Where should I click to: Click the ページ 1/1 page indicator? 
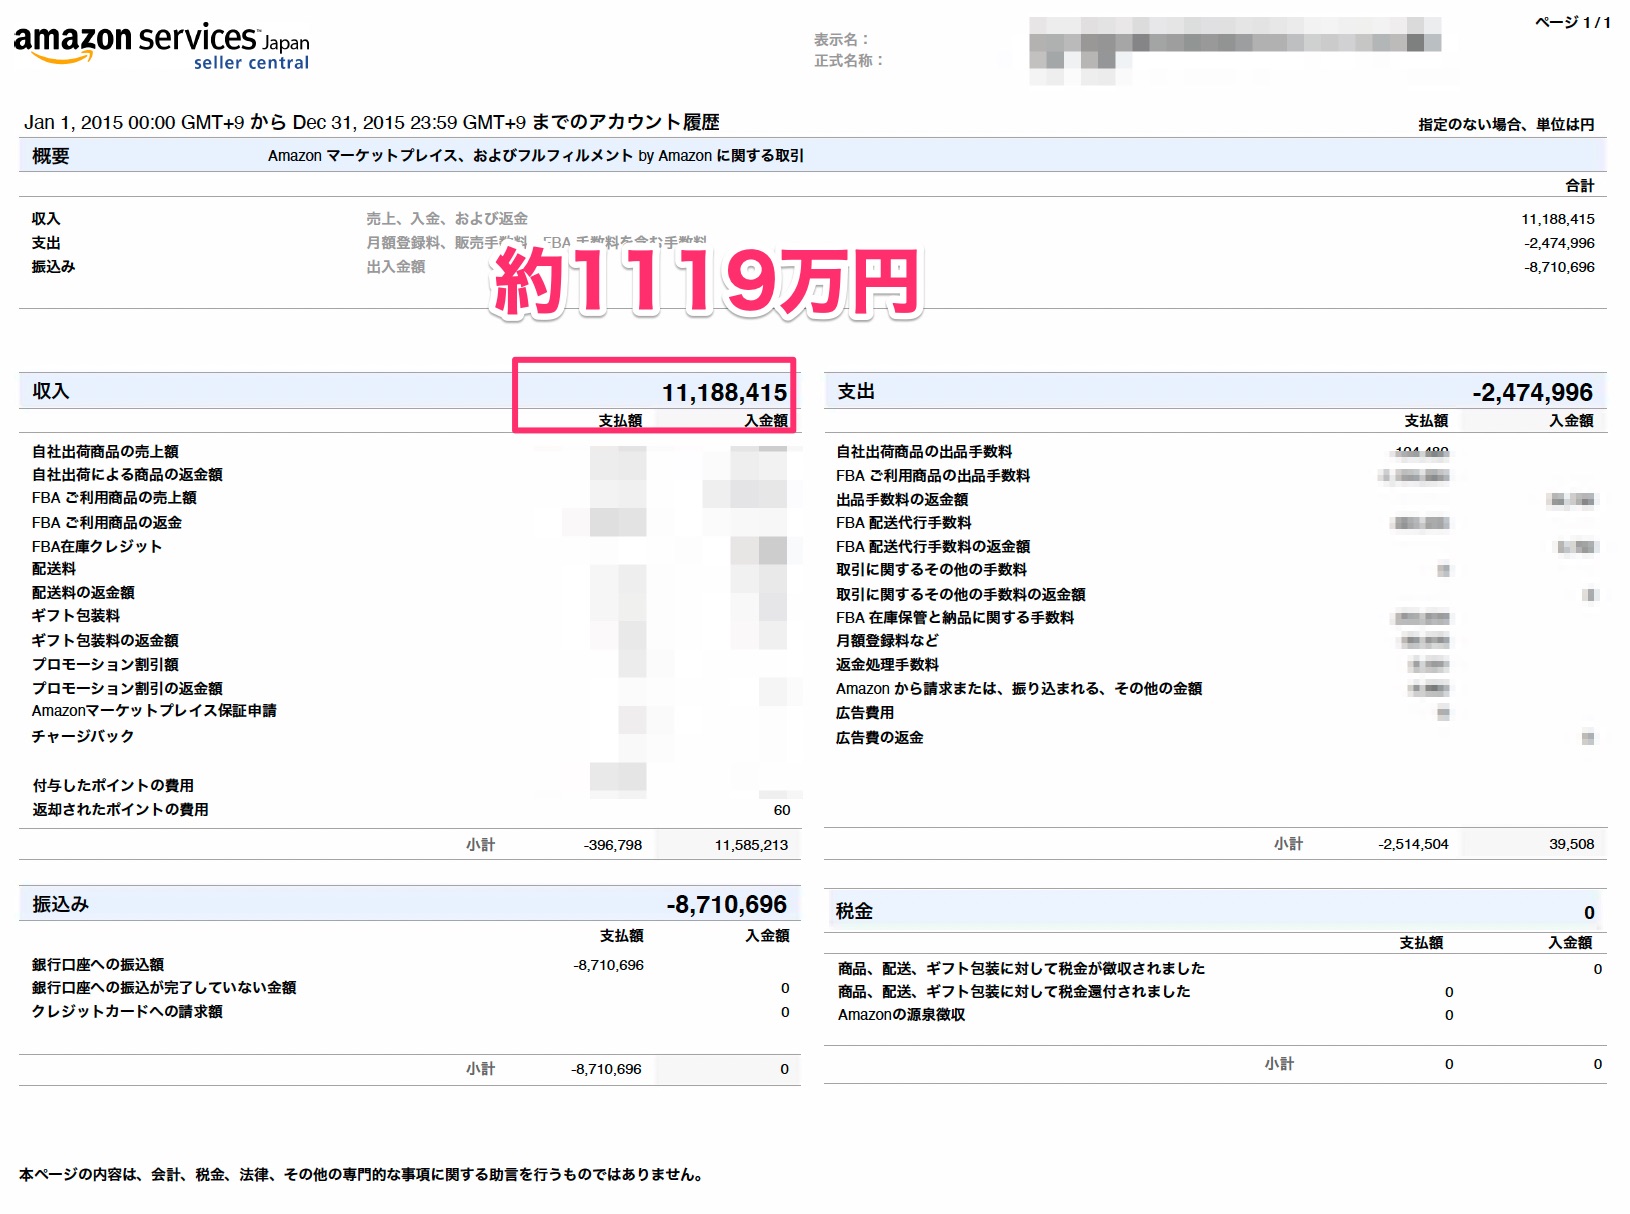(1572, 22)
